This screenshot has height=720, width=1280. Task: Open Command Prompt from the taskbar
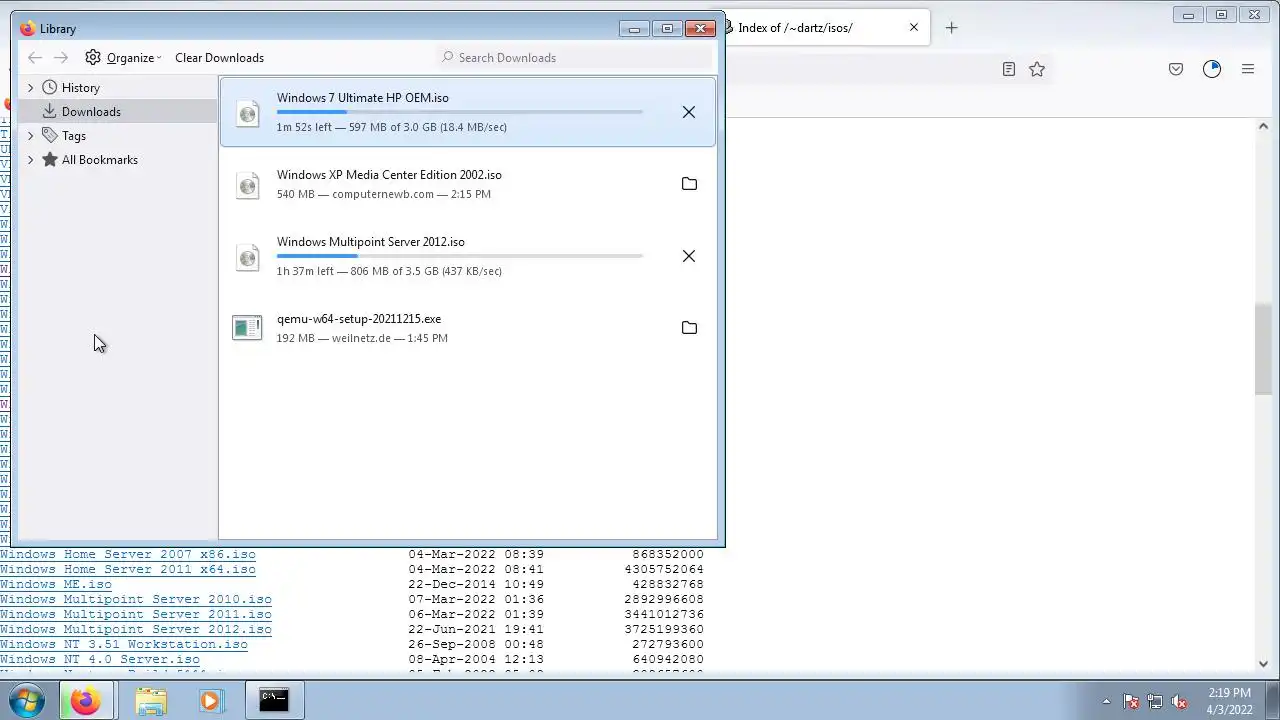(x=273, y=700)
